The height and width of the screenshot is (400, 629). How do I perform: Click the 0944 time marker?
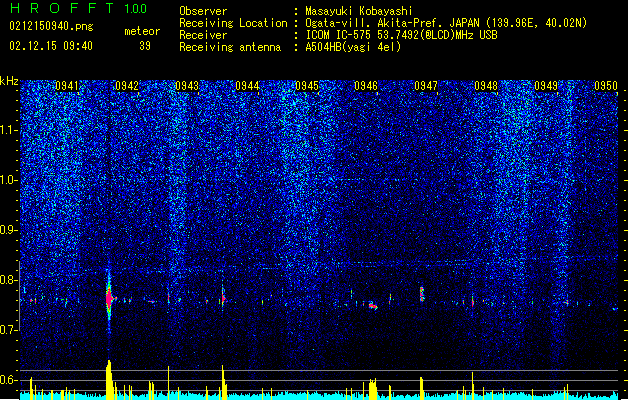coord(247,86)
